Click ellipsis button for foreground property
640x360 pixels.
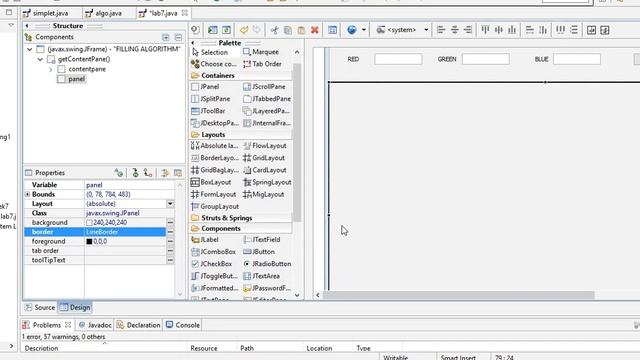coord(170,241)
